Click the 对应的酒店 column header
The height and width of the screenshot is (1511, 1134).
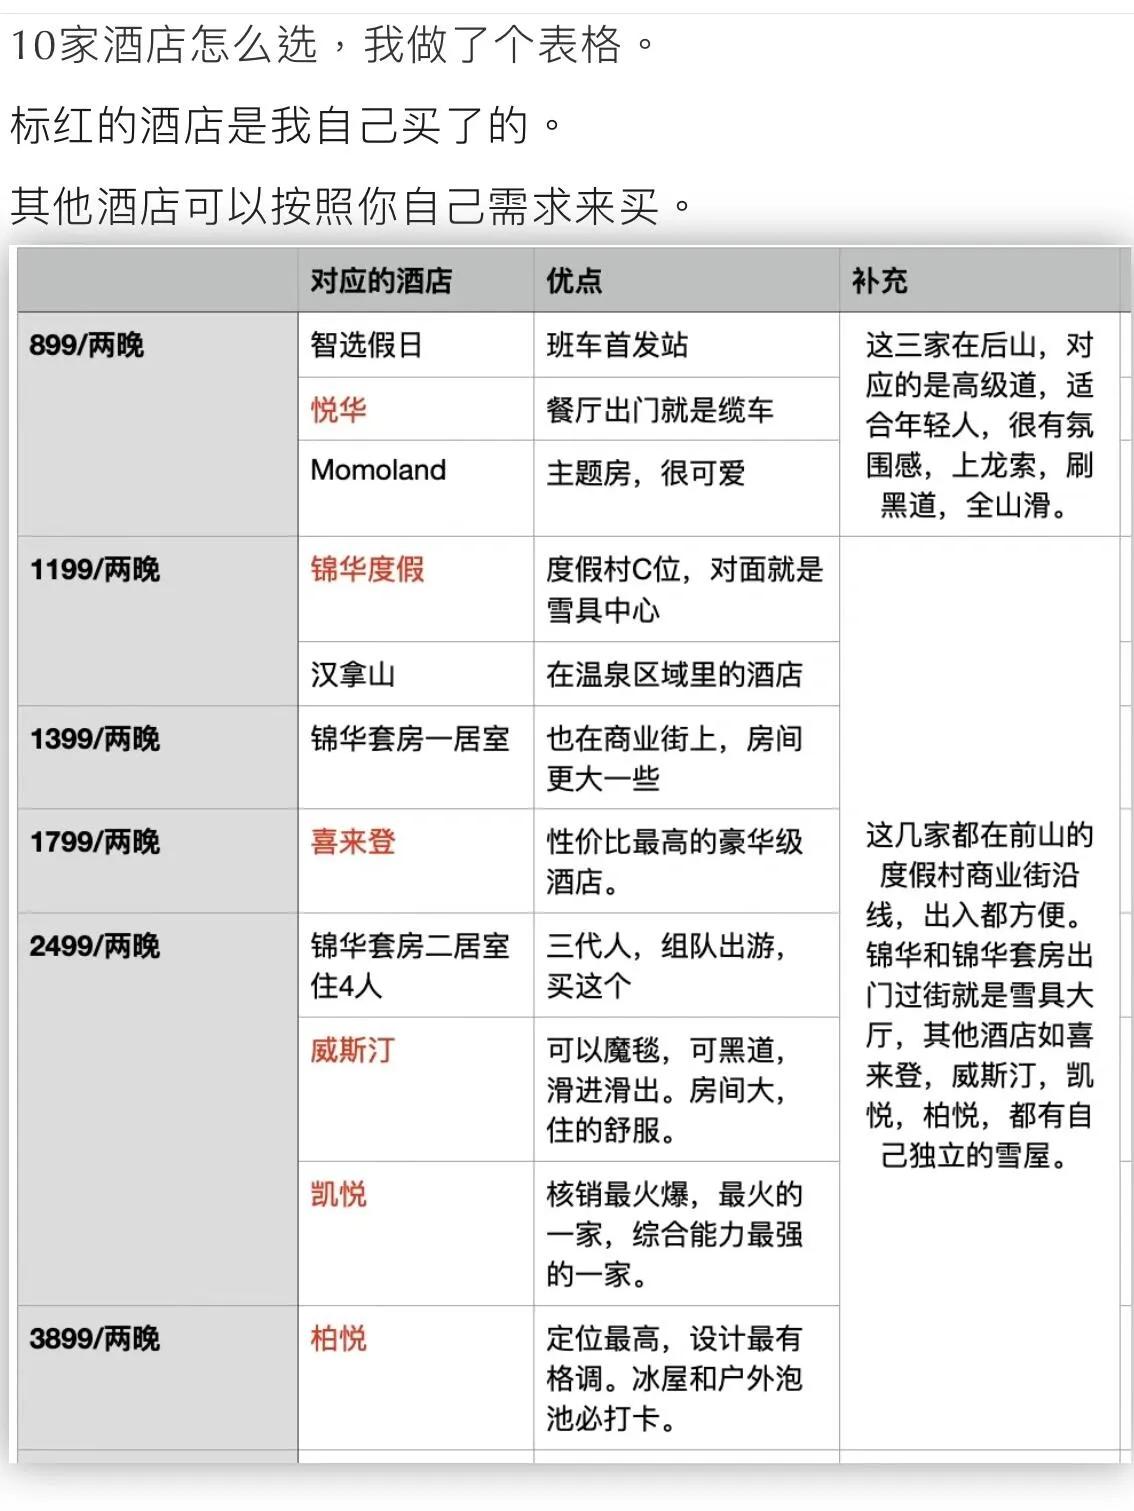[x=381, y=281]
